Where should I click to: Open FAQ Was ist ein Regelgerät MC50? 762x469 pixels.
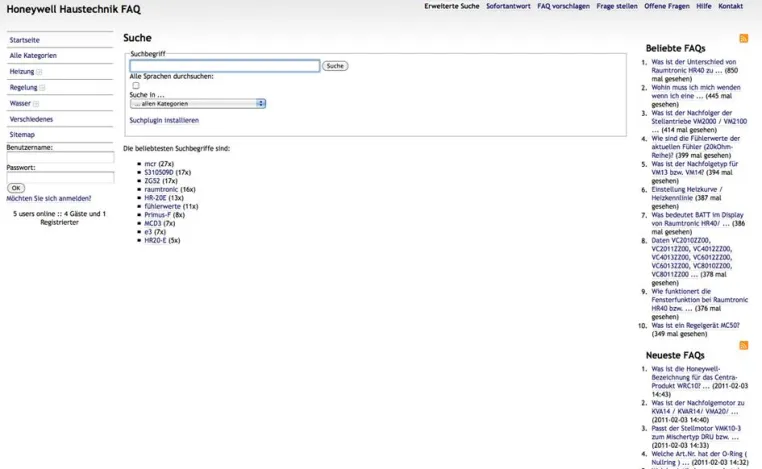tap(695, 326)
